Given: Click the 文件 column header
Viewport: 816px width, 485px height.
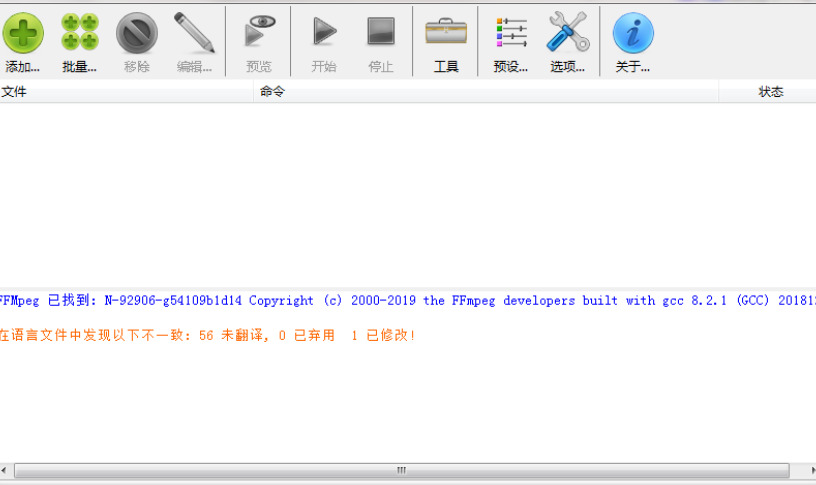Looking at the screenshot, I should tap(126, 92).
